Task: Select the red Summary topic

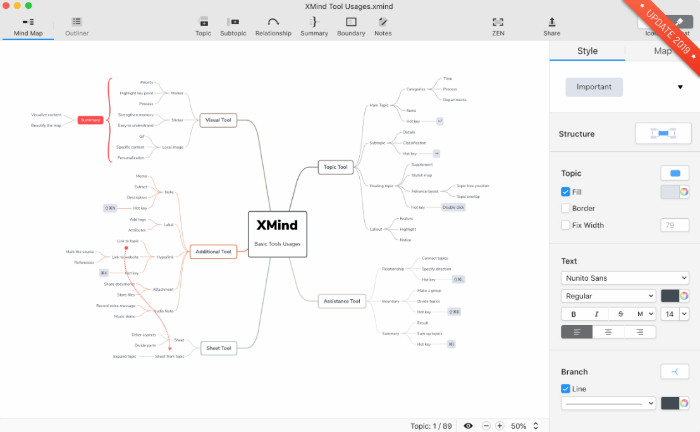Action: coord(90,120)
